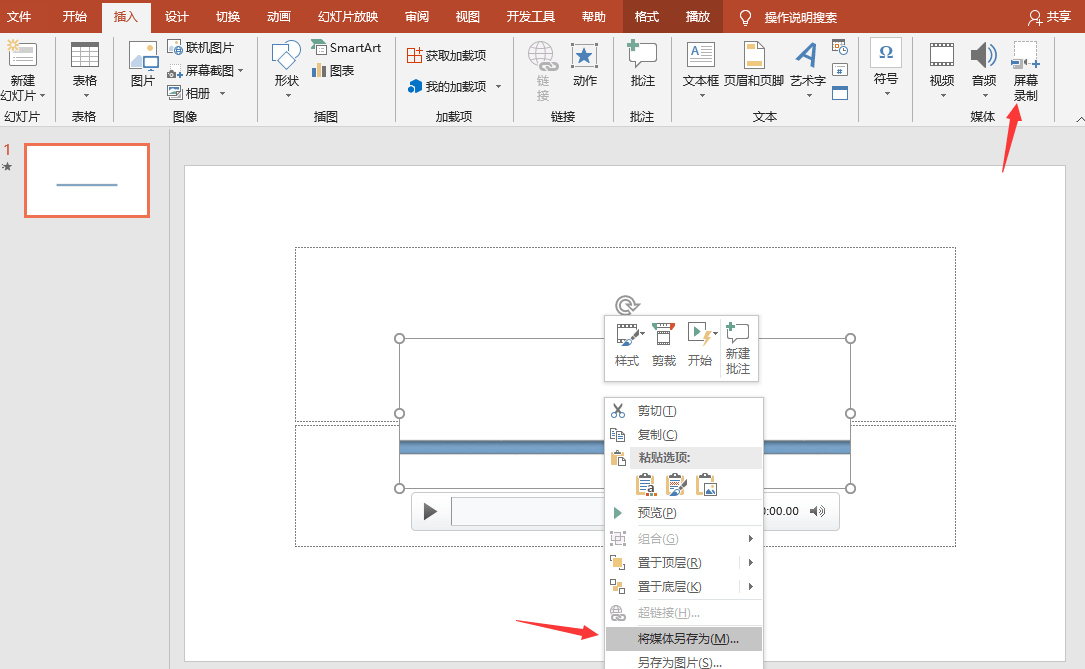
Task: Click the 屏幕录制 screen recording icon
Action: pyautogui.click(x=1025, y=55)
